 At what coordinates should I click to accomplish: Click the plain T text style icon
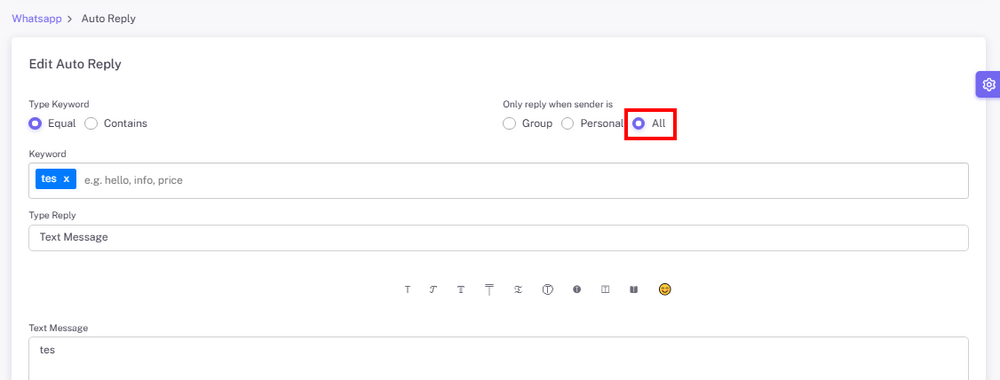408,289
